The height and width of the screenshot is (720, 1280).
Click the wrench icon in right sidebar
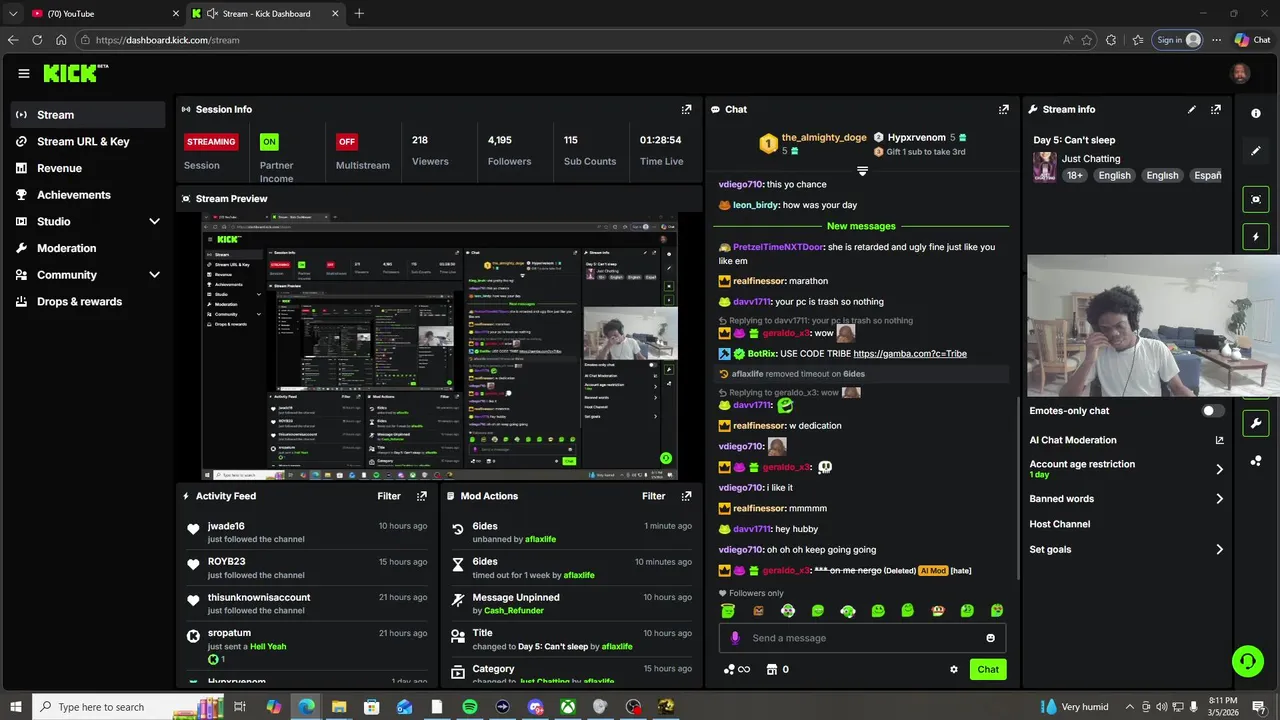coord(1256,423)
